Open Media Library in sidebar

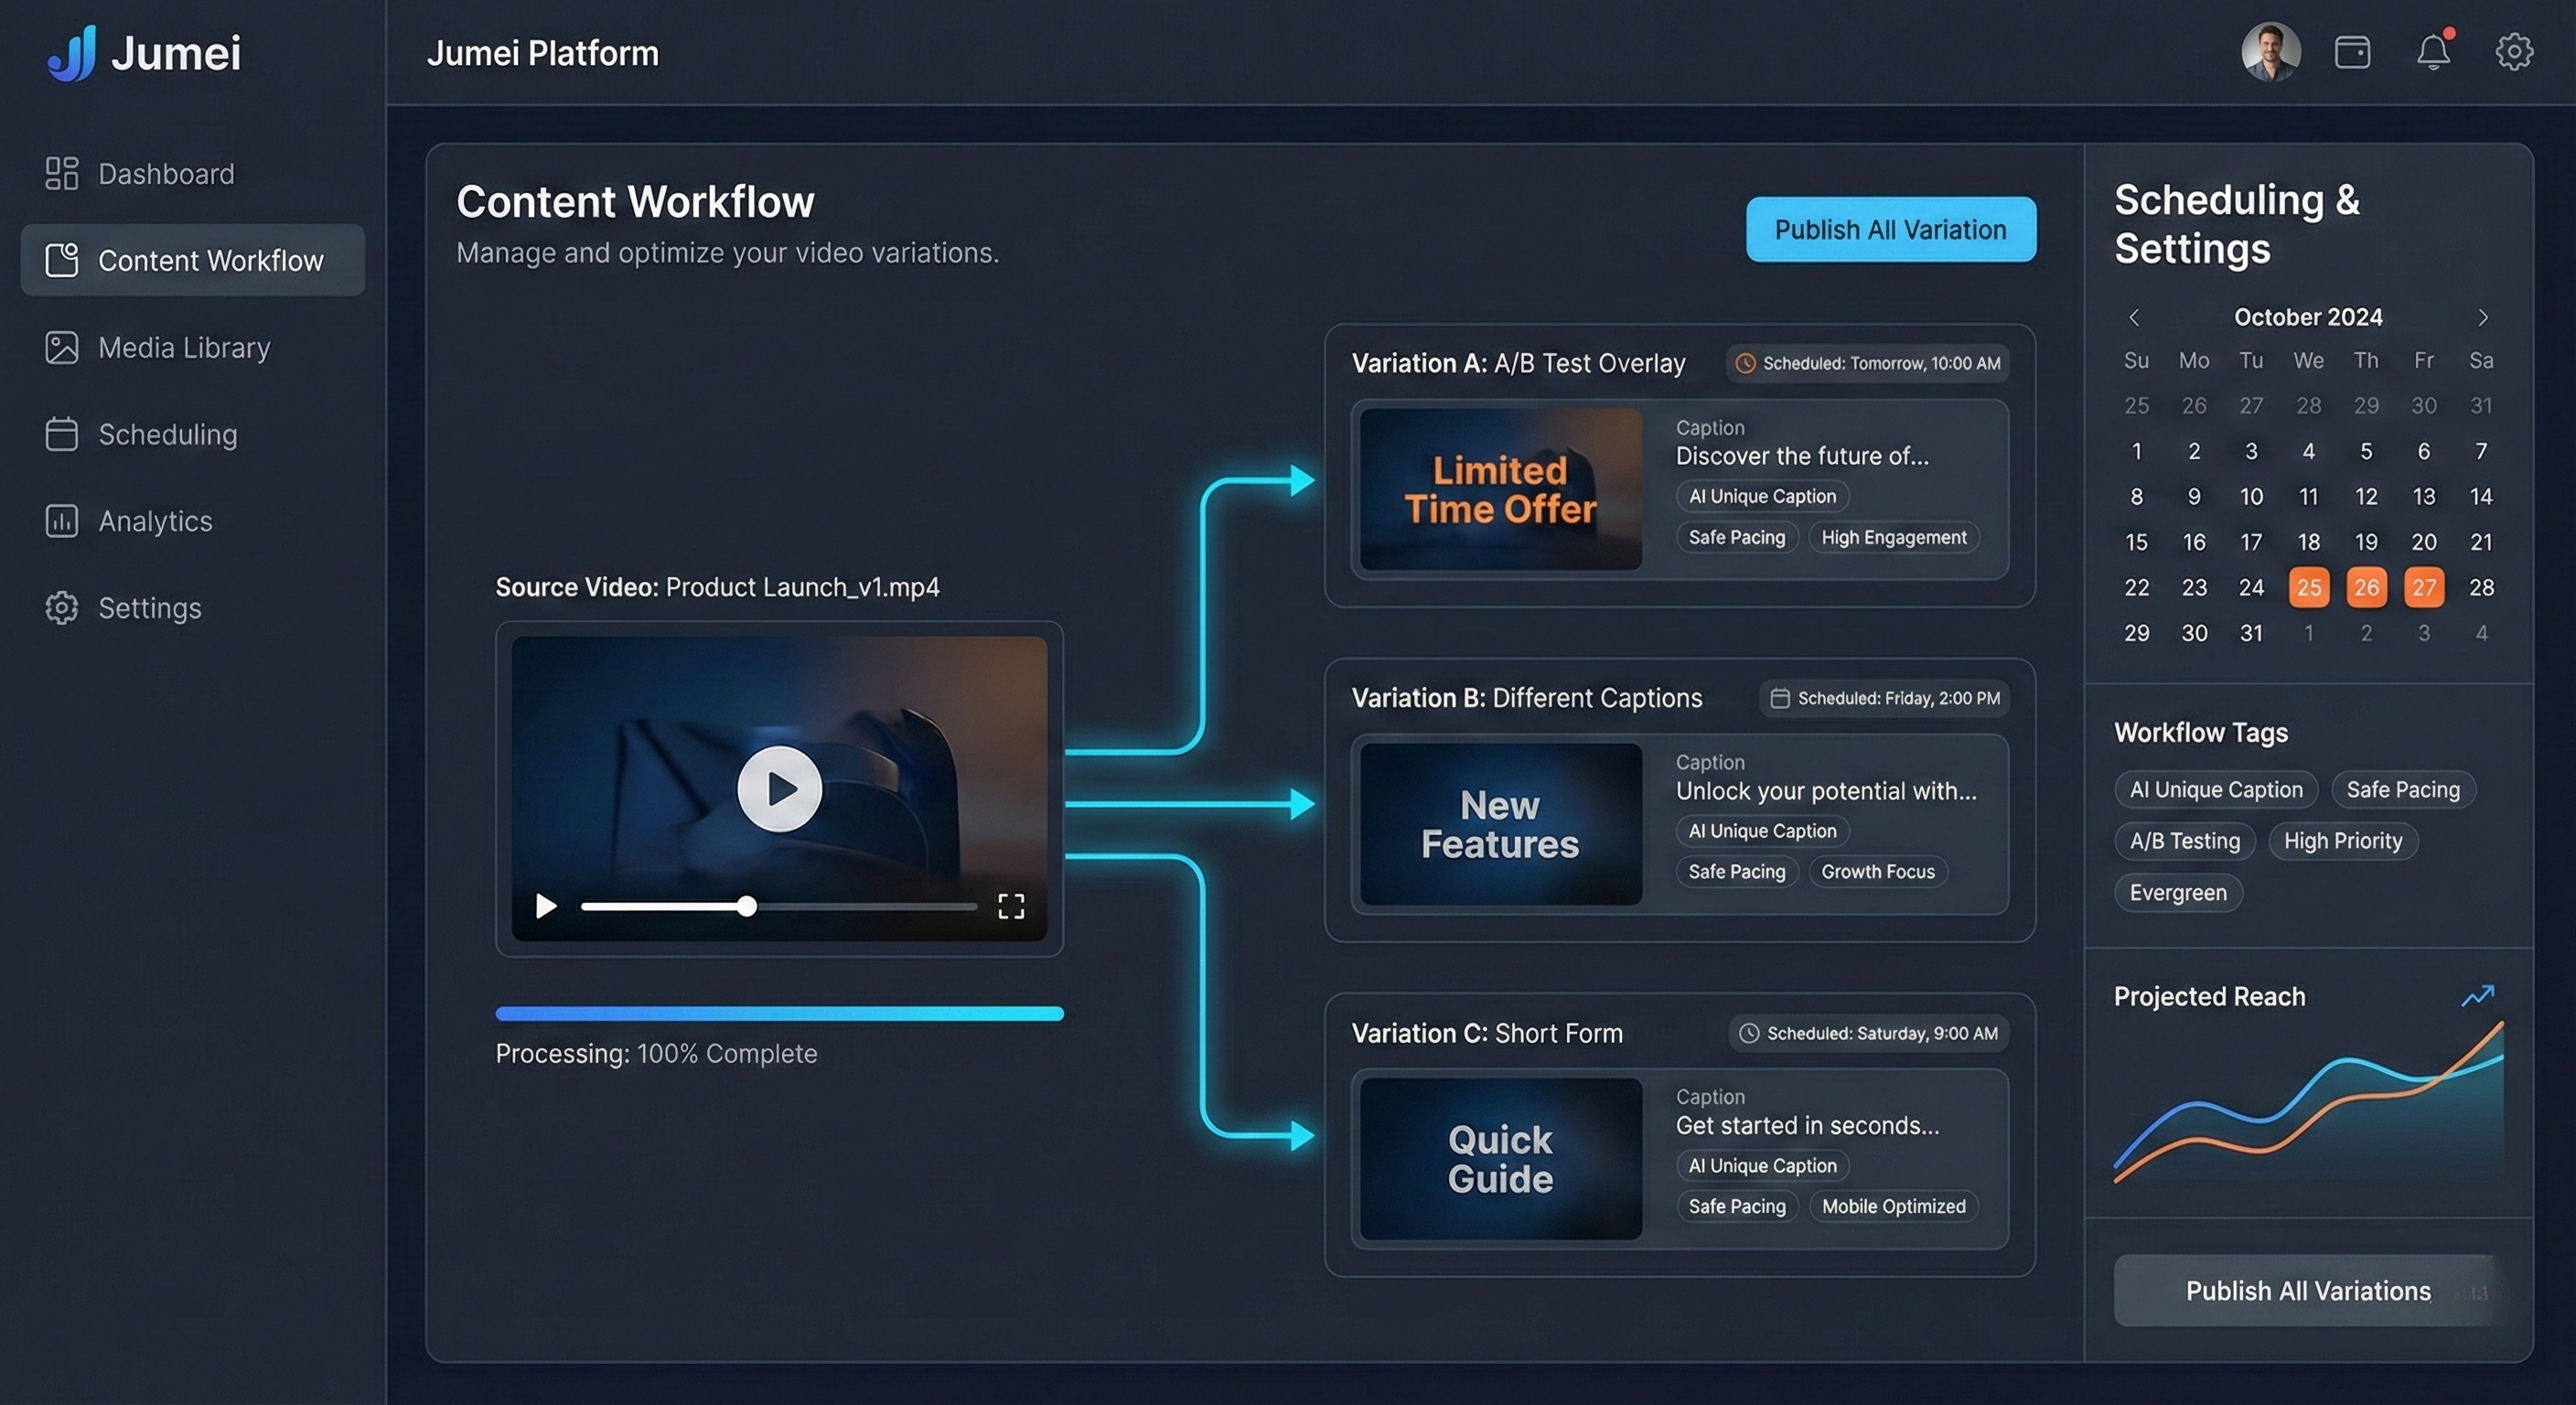coord(184,348)
